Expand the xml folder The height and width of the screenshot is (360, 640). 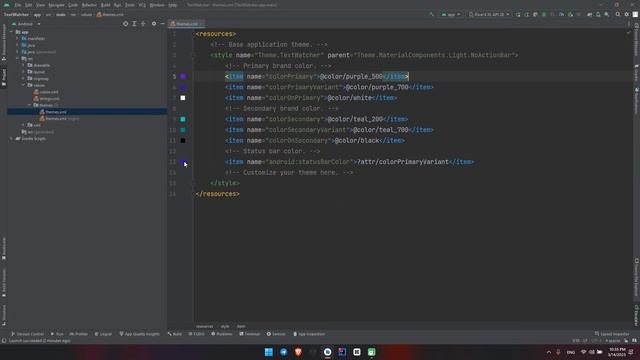click(x=23, y=125)
